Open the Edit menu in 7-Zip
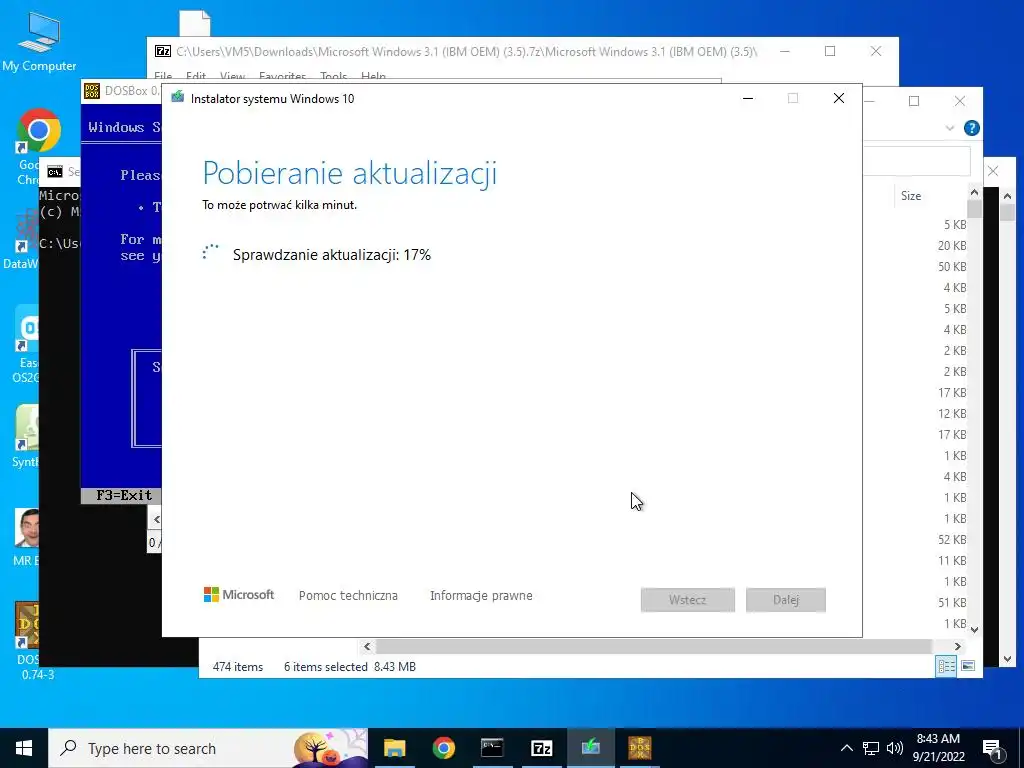Image resolution: width=1024 pixels, height=768 pixels. pyautogui.click(x=195, y=77)
